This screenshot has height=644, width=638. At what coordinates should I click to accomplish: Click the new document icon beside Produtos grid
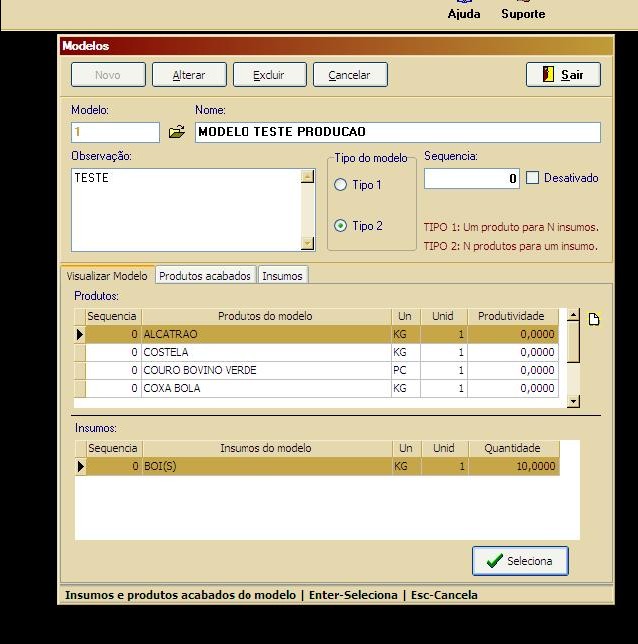pos(594,319)
